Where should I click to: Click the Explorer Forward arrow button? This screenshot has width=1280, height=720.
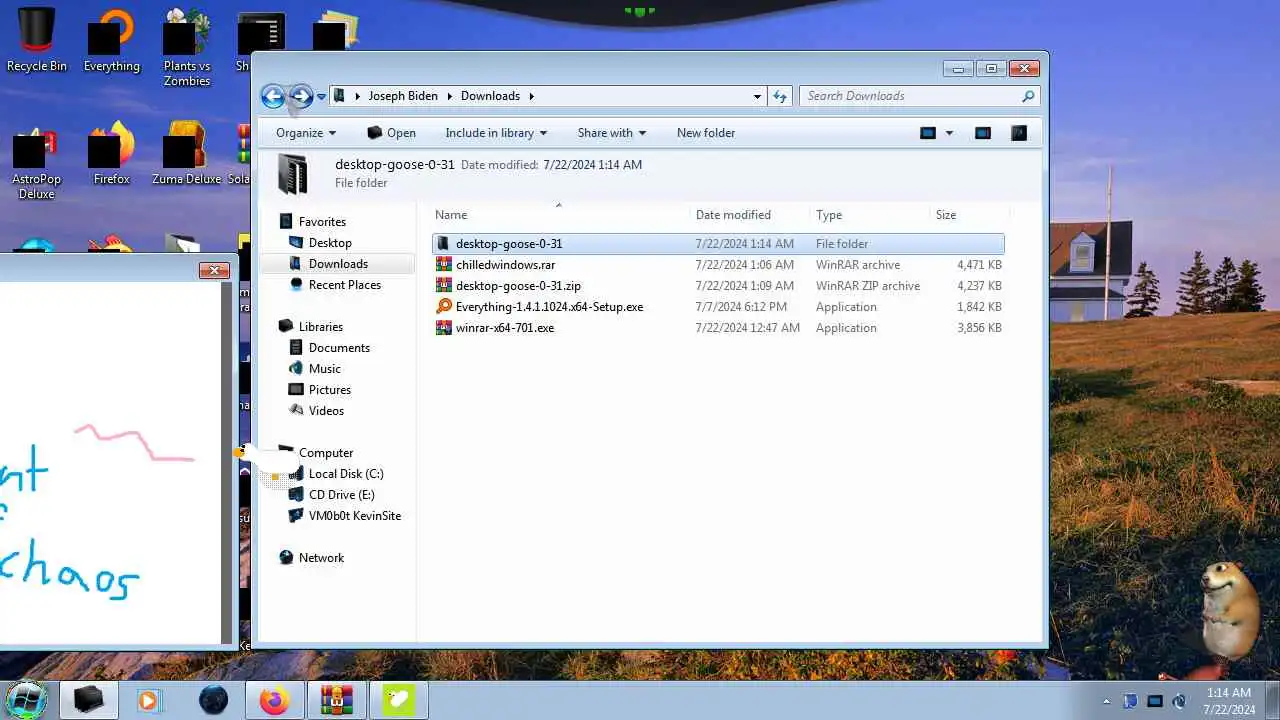[300, 96]
